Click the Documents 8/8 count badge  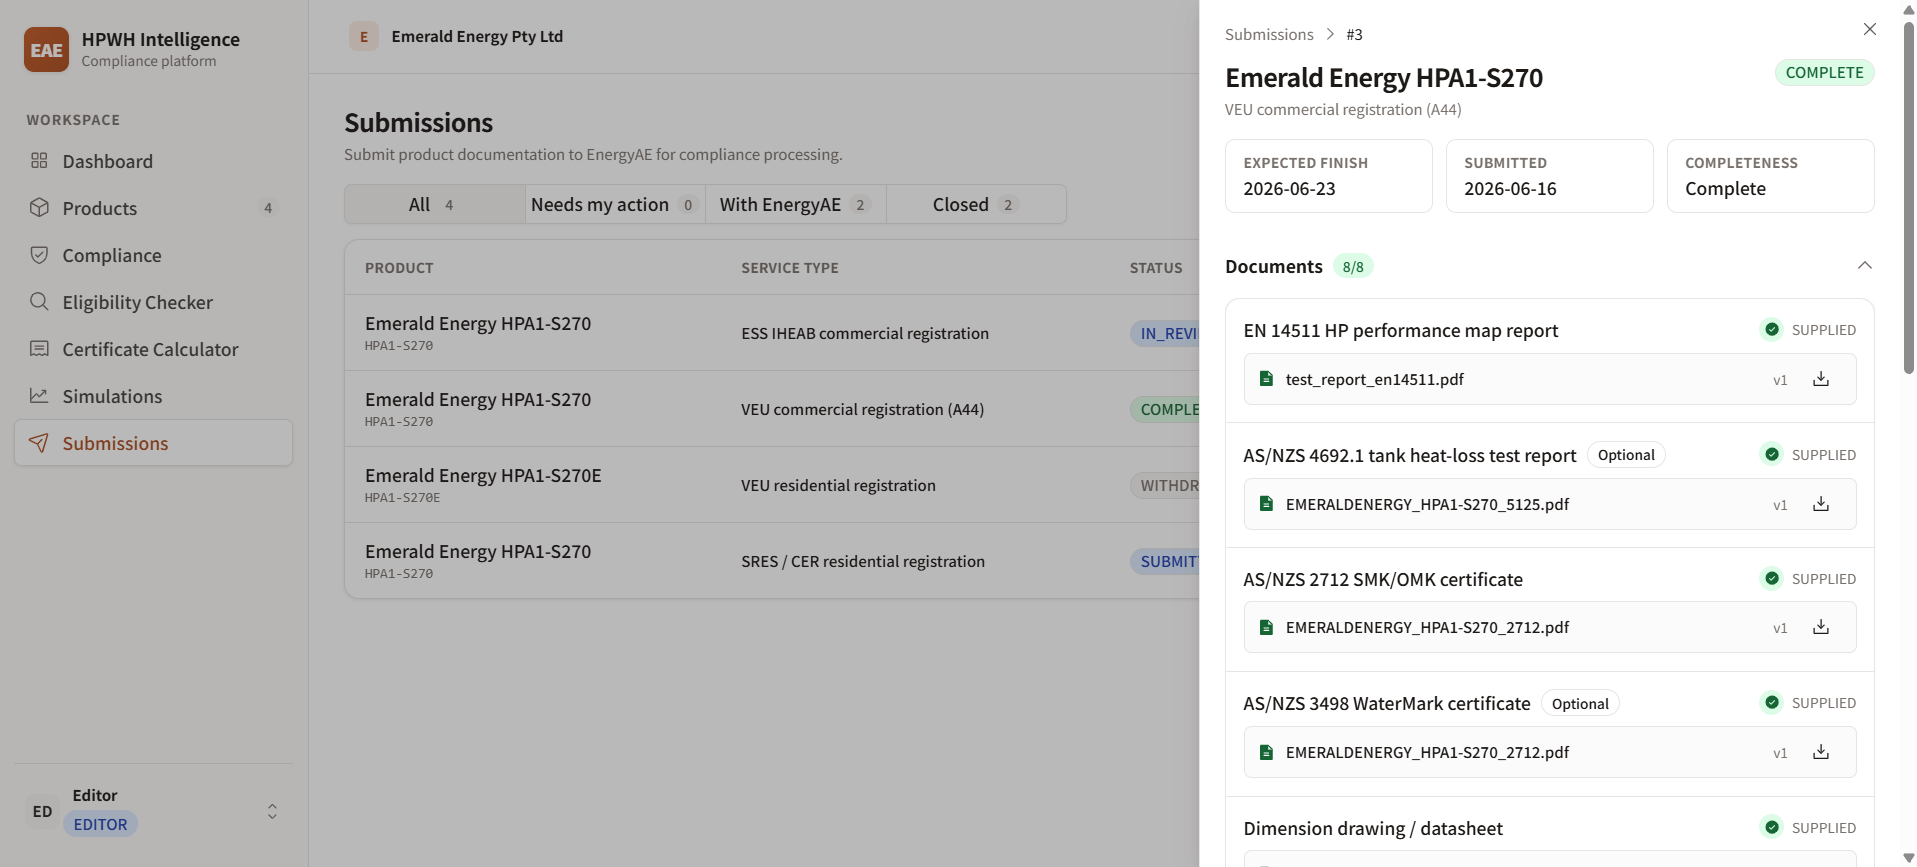tap(1353, 267)
